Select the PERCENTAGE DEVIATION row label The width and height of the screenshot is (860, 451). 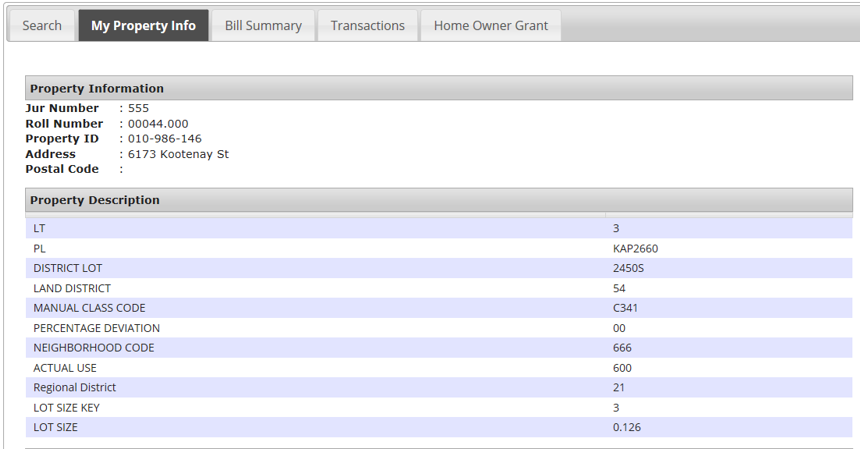pos(96,328)
